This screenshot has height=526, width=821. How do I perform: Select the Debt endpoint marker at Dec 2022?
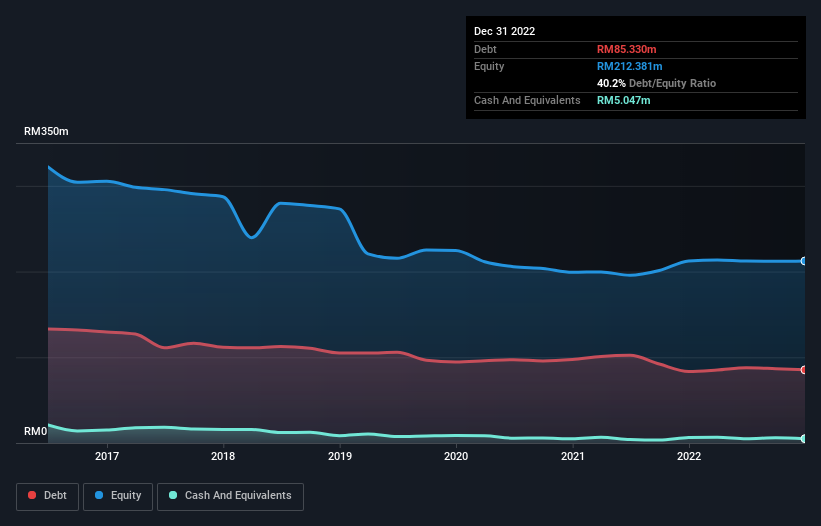(x=804, y=370)
